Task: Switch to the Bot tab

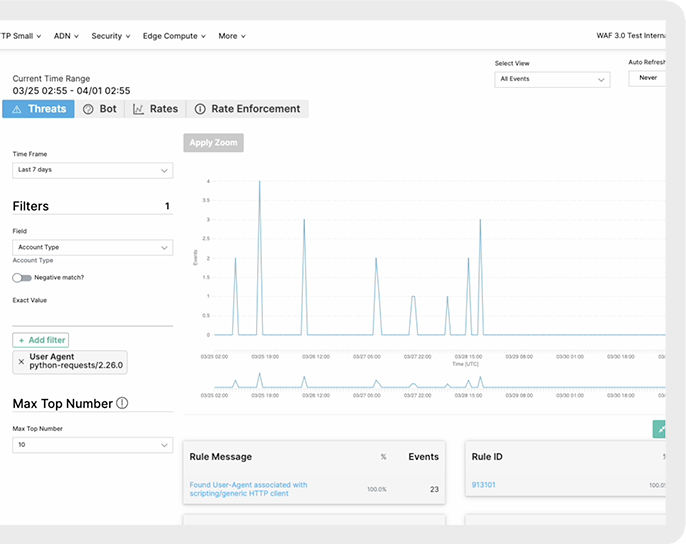Action: (x=100, y=109)
